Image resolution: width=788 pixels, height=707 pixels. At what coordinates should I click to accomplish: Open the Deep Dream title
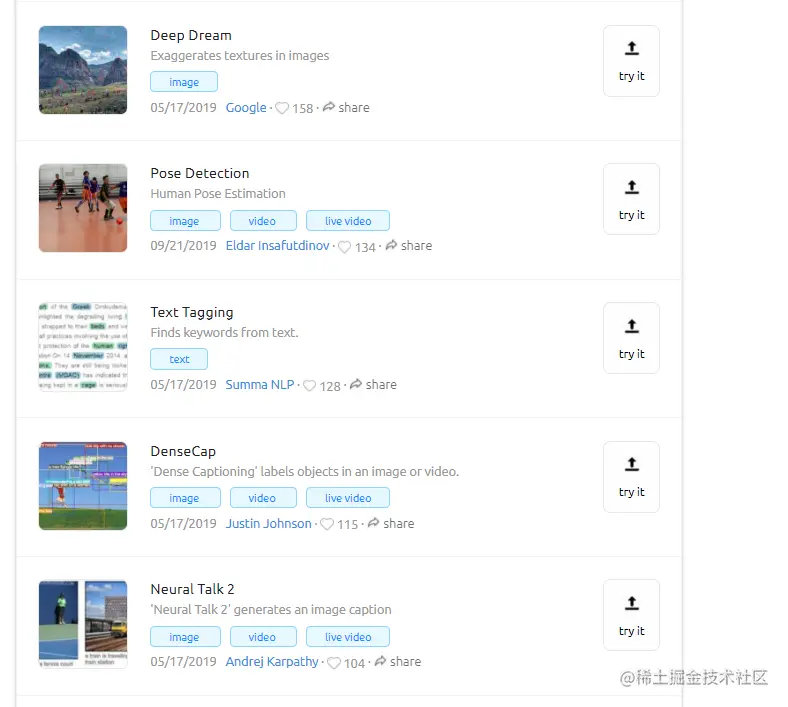click(x=191, y=35)
